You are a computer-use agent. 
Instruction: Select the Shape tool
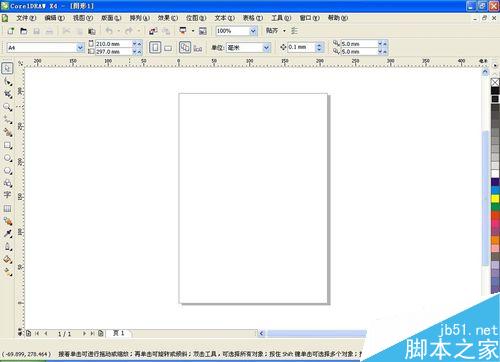click(7, 81)
